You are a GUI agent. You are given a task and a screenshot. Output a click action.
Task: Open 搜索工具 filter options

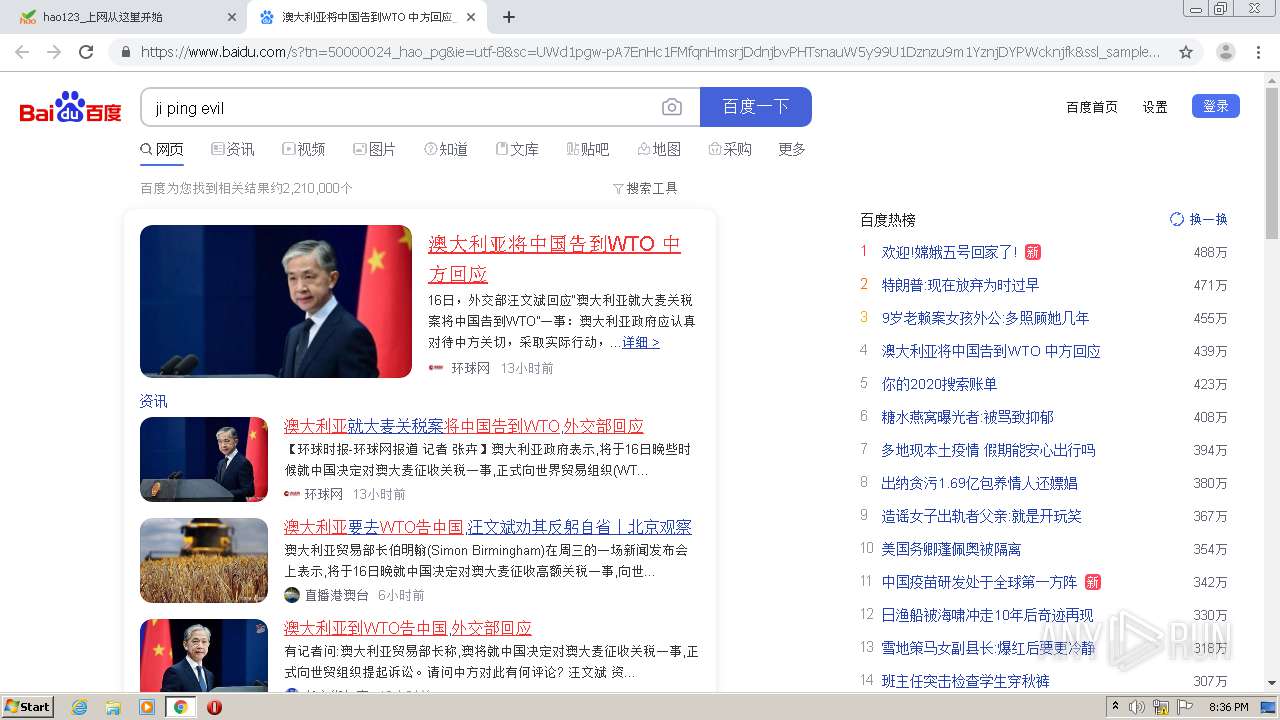pyautogui.click(x=645, y=188)
